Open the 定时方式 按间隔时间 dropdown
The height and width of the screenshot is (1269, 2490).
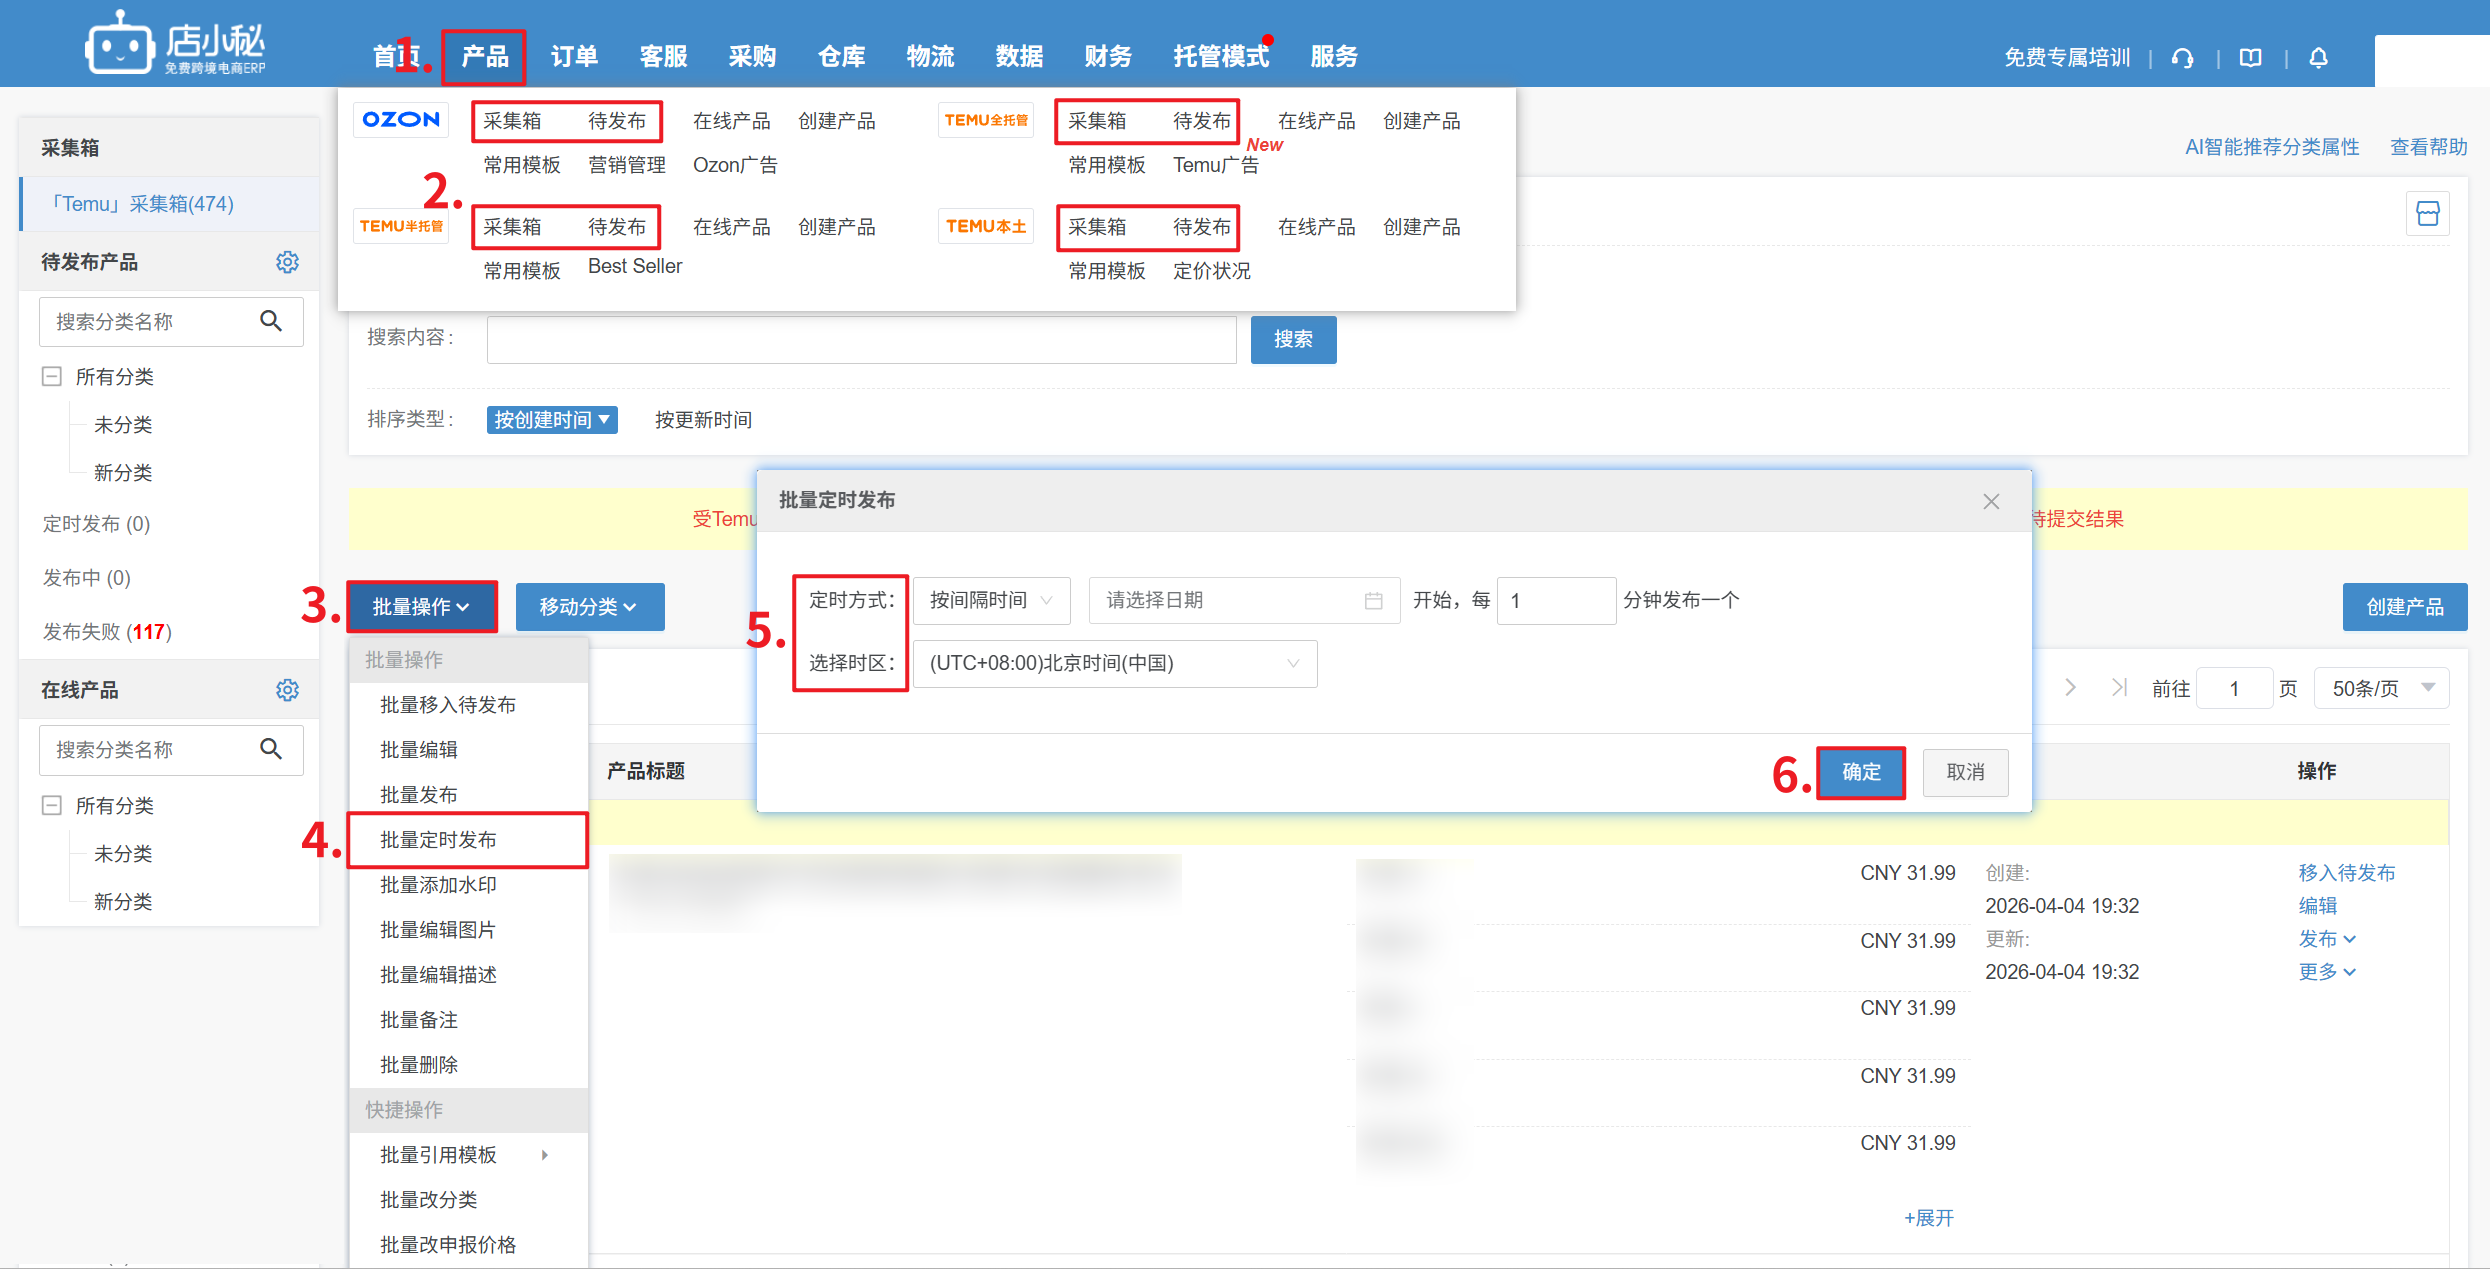[990, 601]
